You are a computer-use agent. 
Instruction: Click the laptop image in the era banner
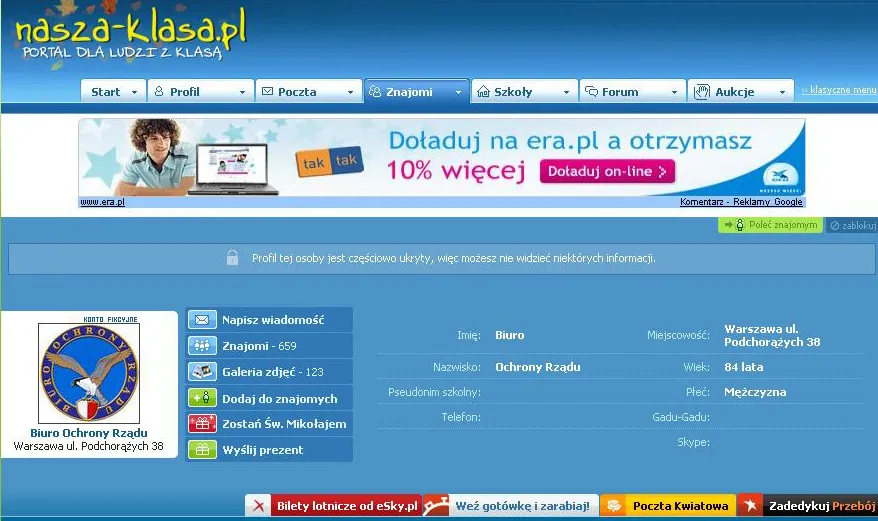tap(232, 169)
